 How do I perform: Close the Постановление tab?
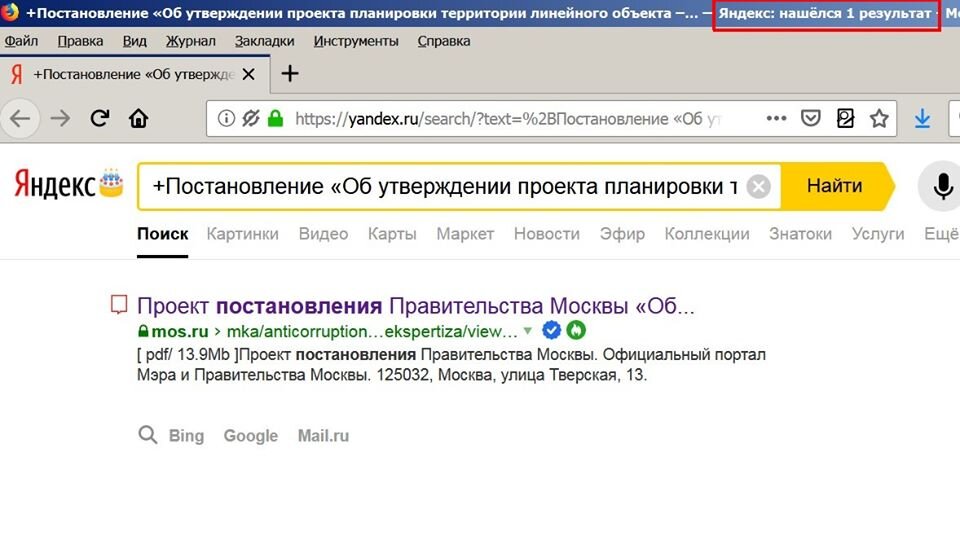coord(249,74)
